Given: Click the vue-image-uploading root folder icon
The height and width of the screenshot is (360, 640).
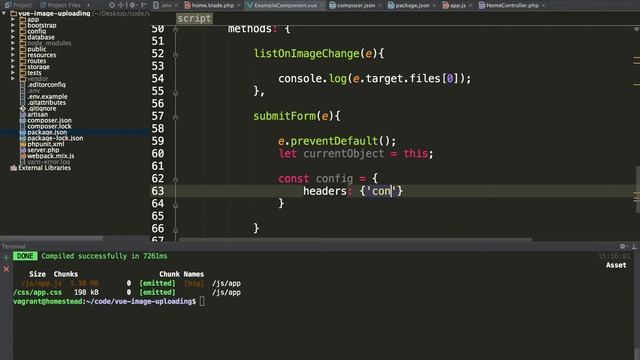Looking at the screenshot, I should pyautogui.click(x=13, y=13).
